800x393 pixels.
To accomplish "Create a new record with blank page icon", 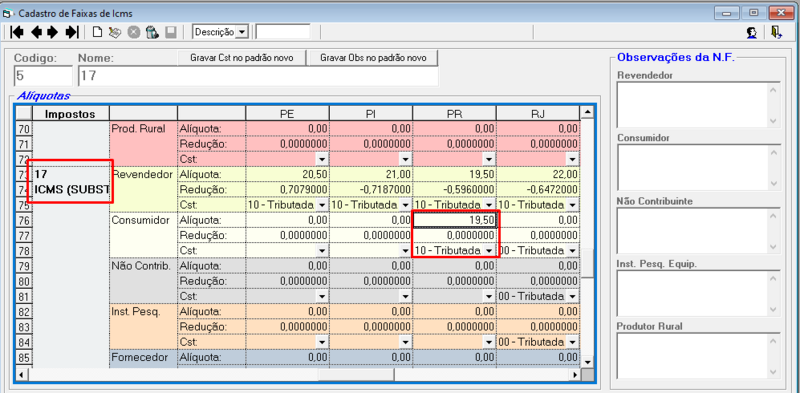I will click(x=97, y=32).
